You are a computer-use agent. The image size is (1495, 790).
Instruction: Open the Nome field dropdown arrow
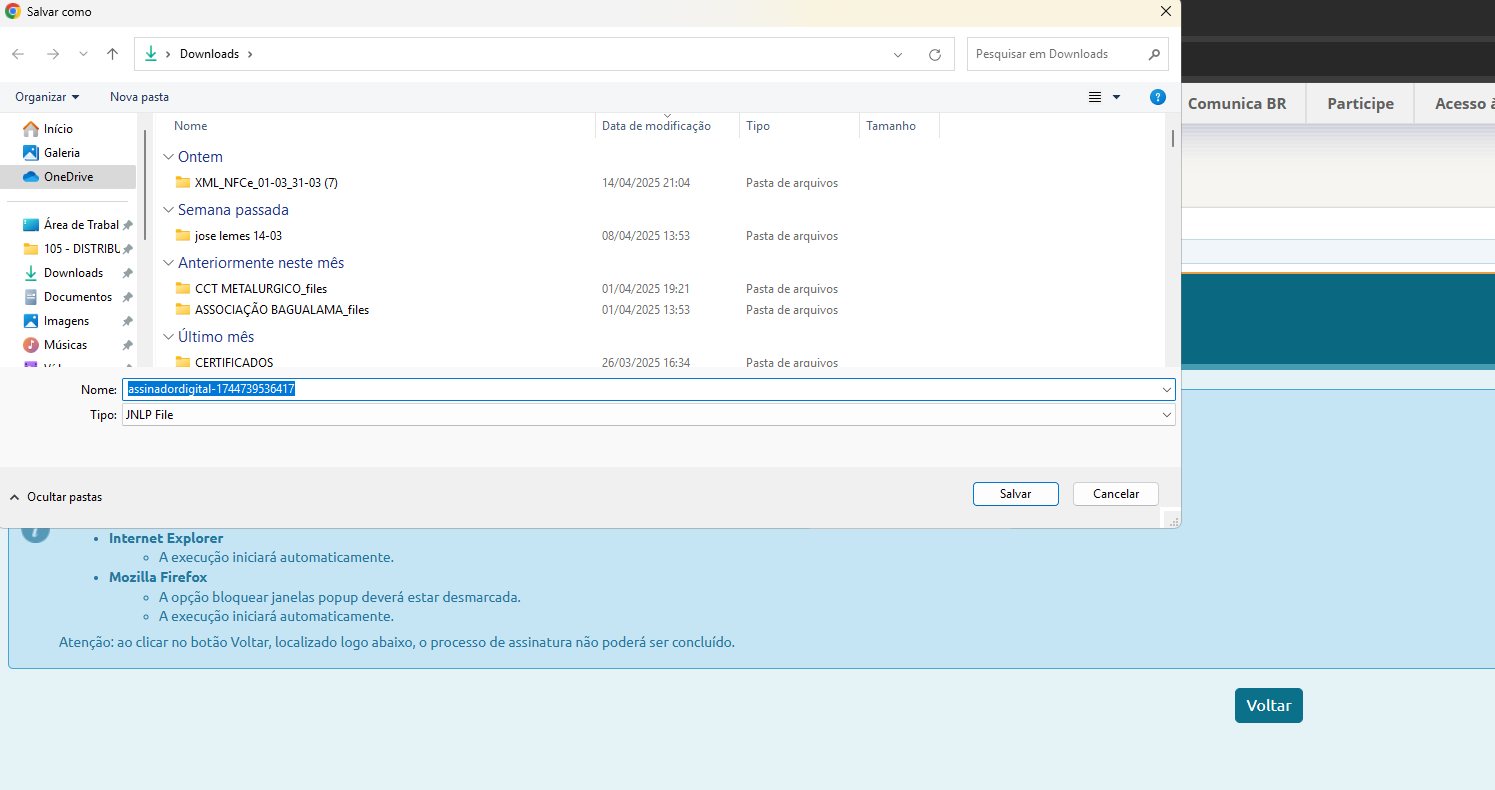(1166, 389)
